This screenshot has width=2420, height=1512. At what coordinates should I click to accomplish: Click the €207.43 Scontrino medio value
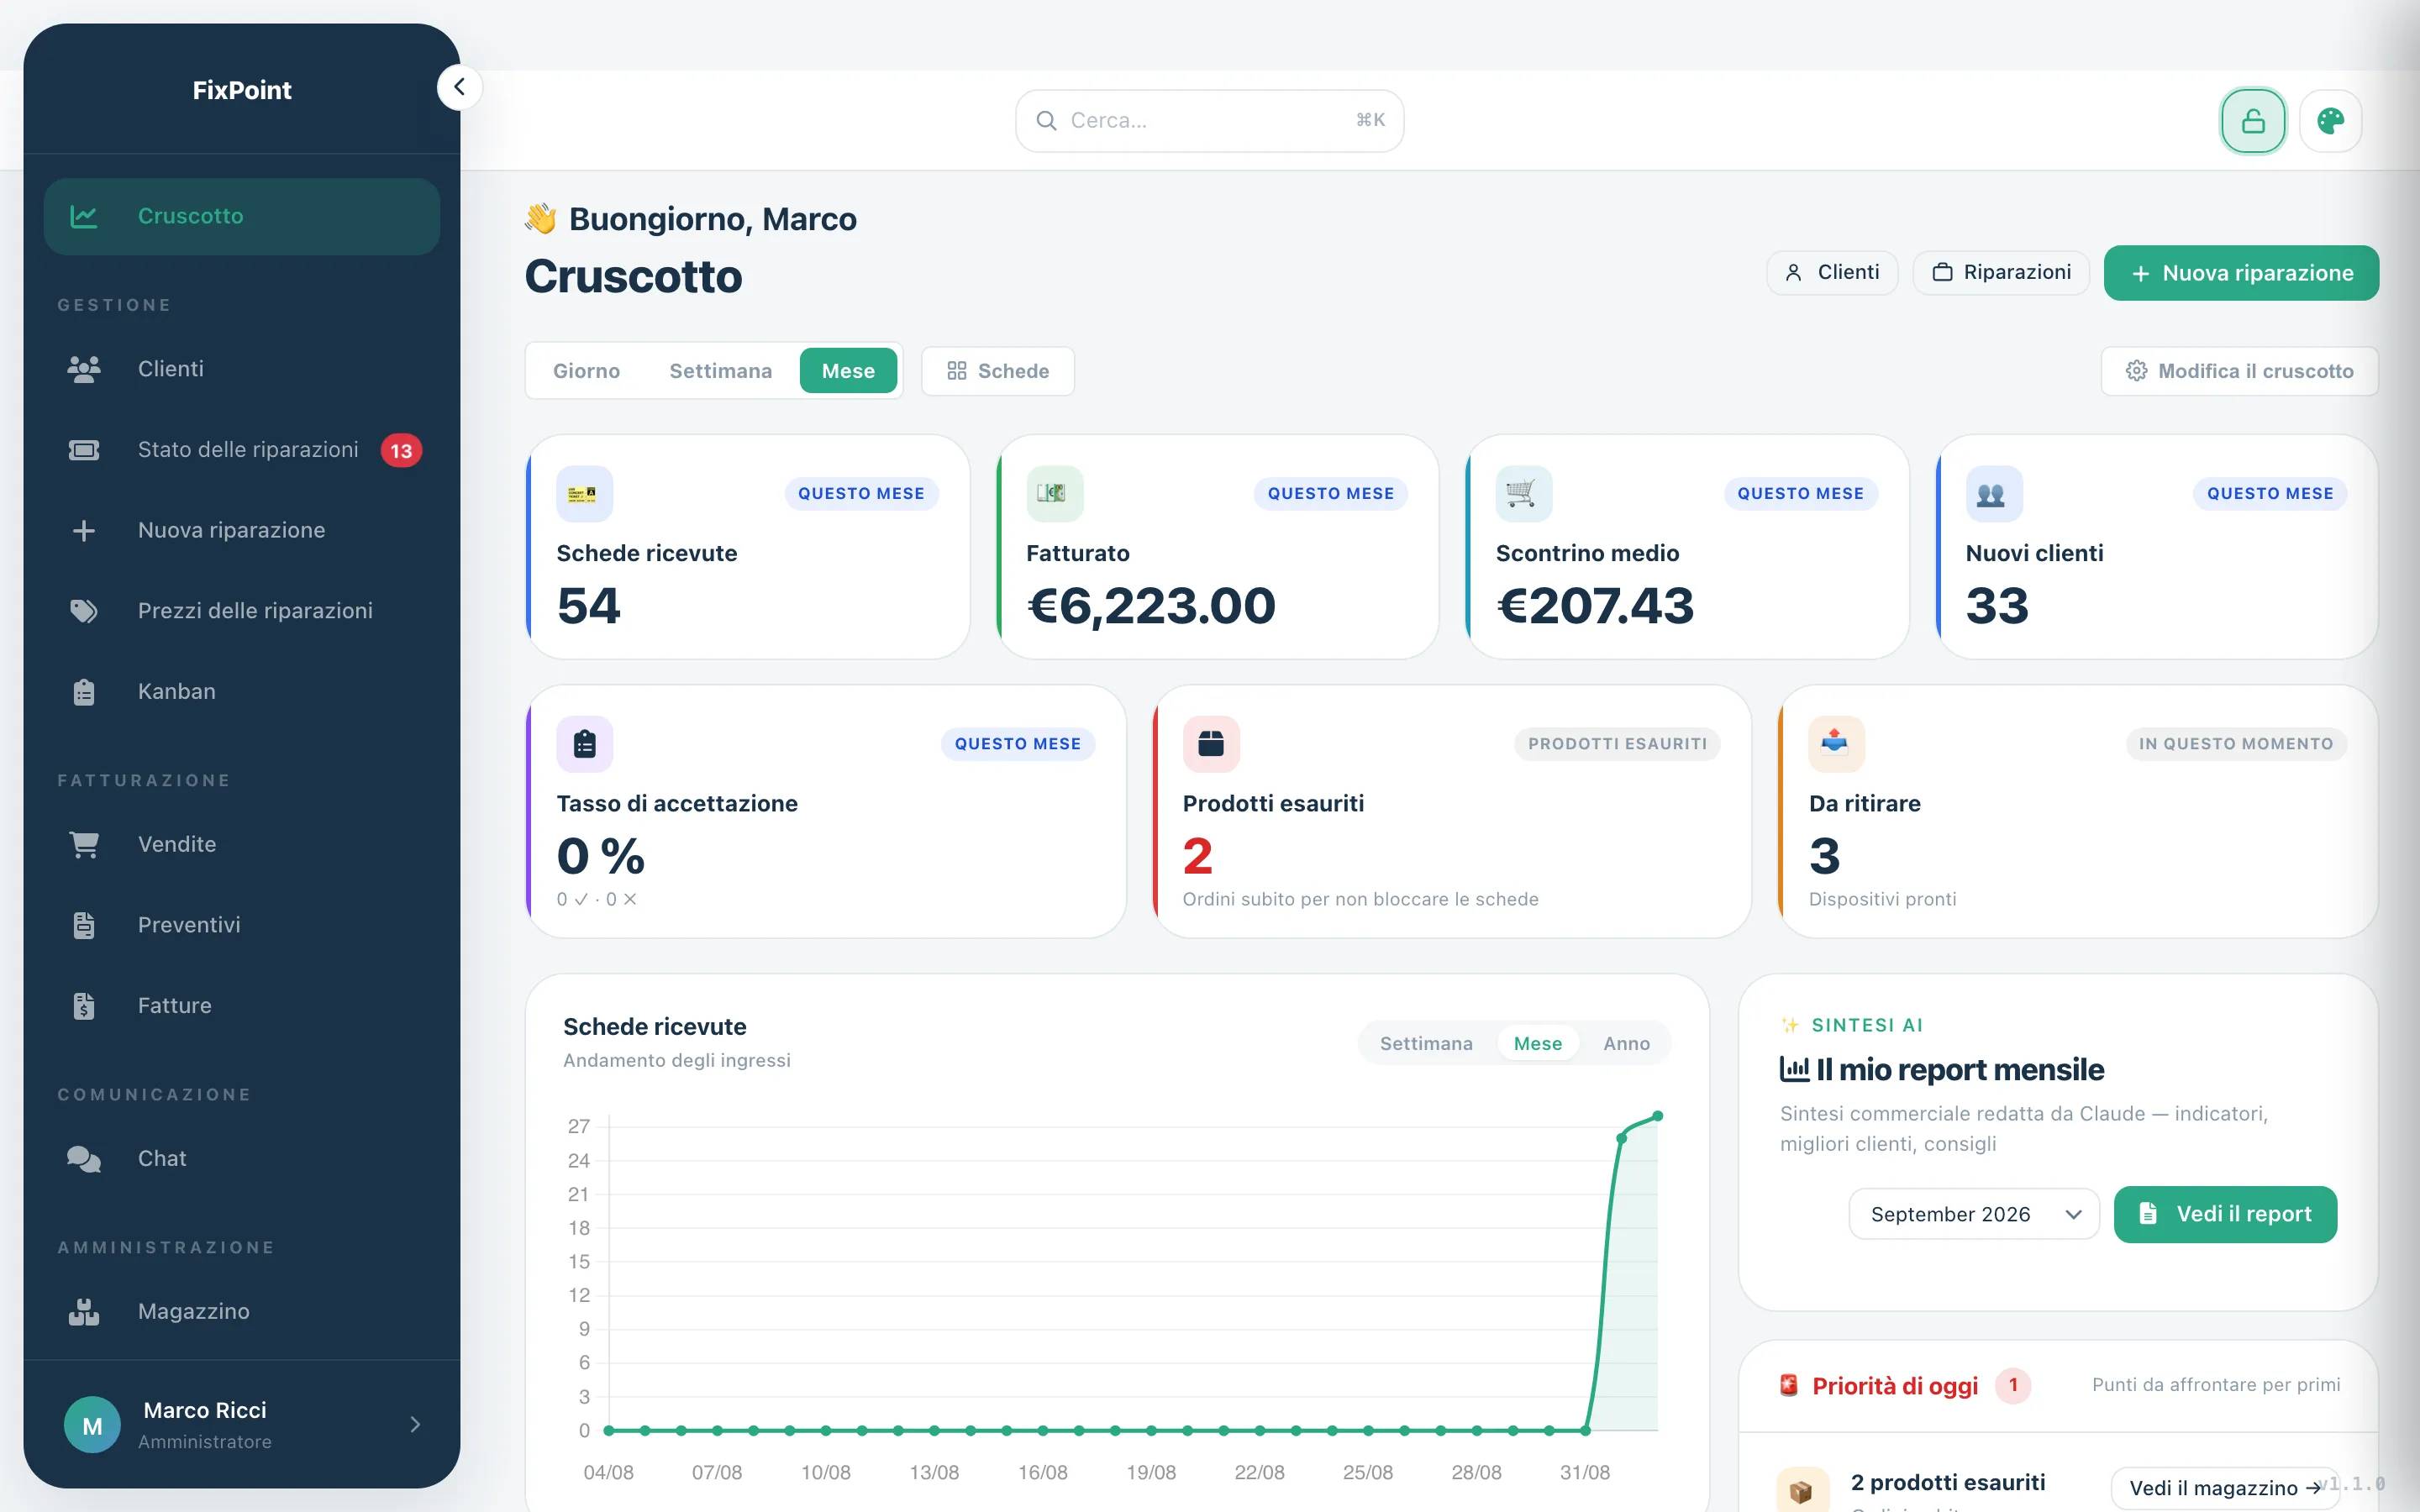1595,606
